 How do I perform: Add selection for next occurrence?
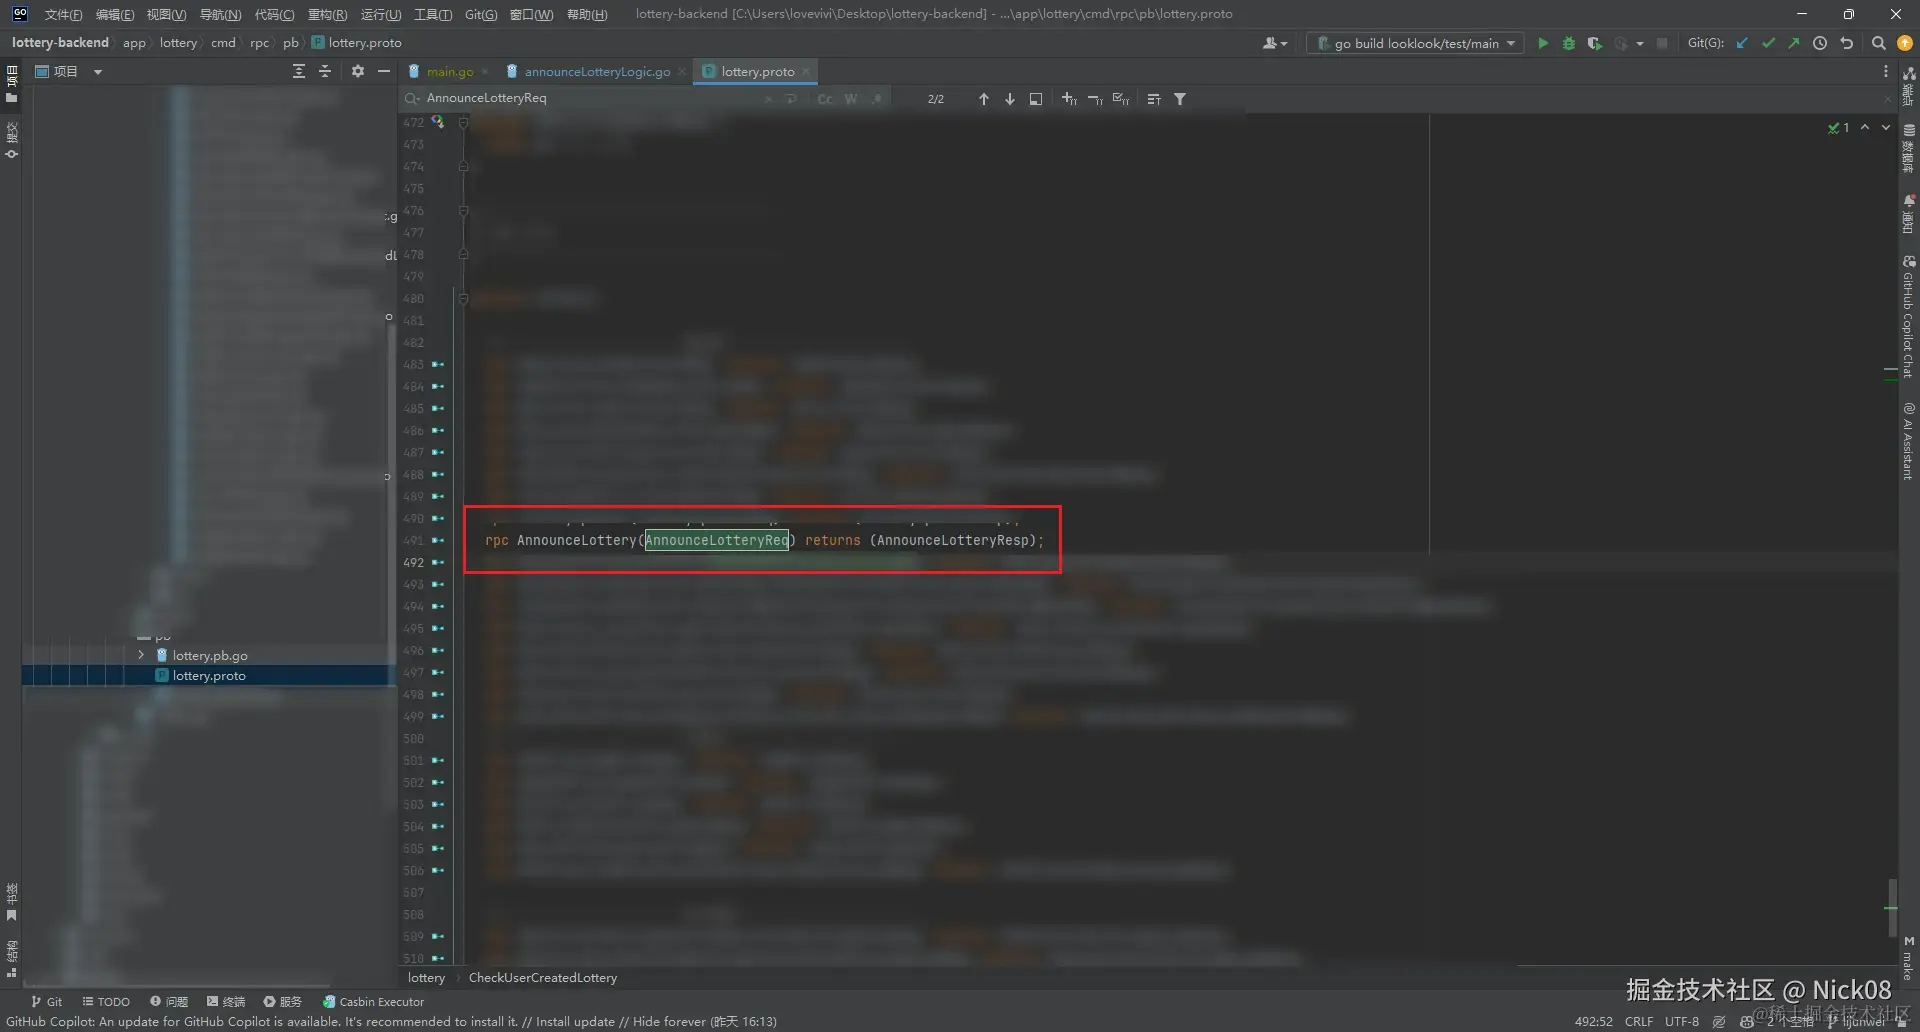click(x=1069, y=99)
